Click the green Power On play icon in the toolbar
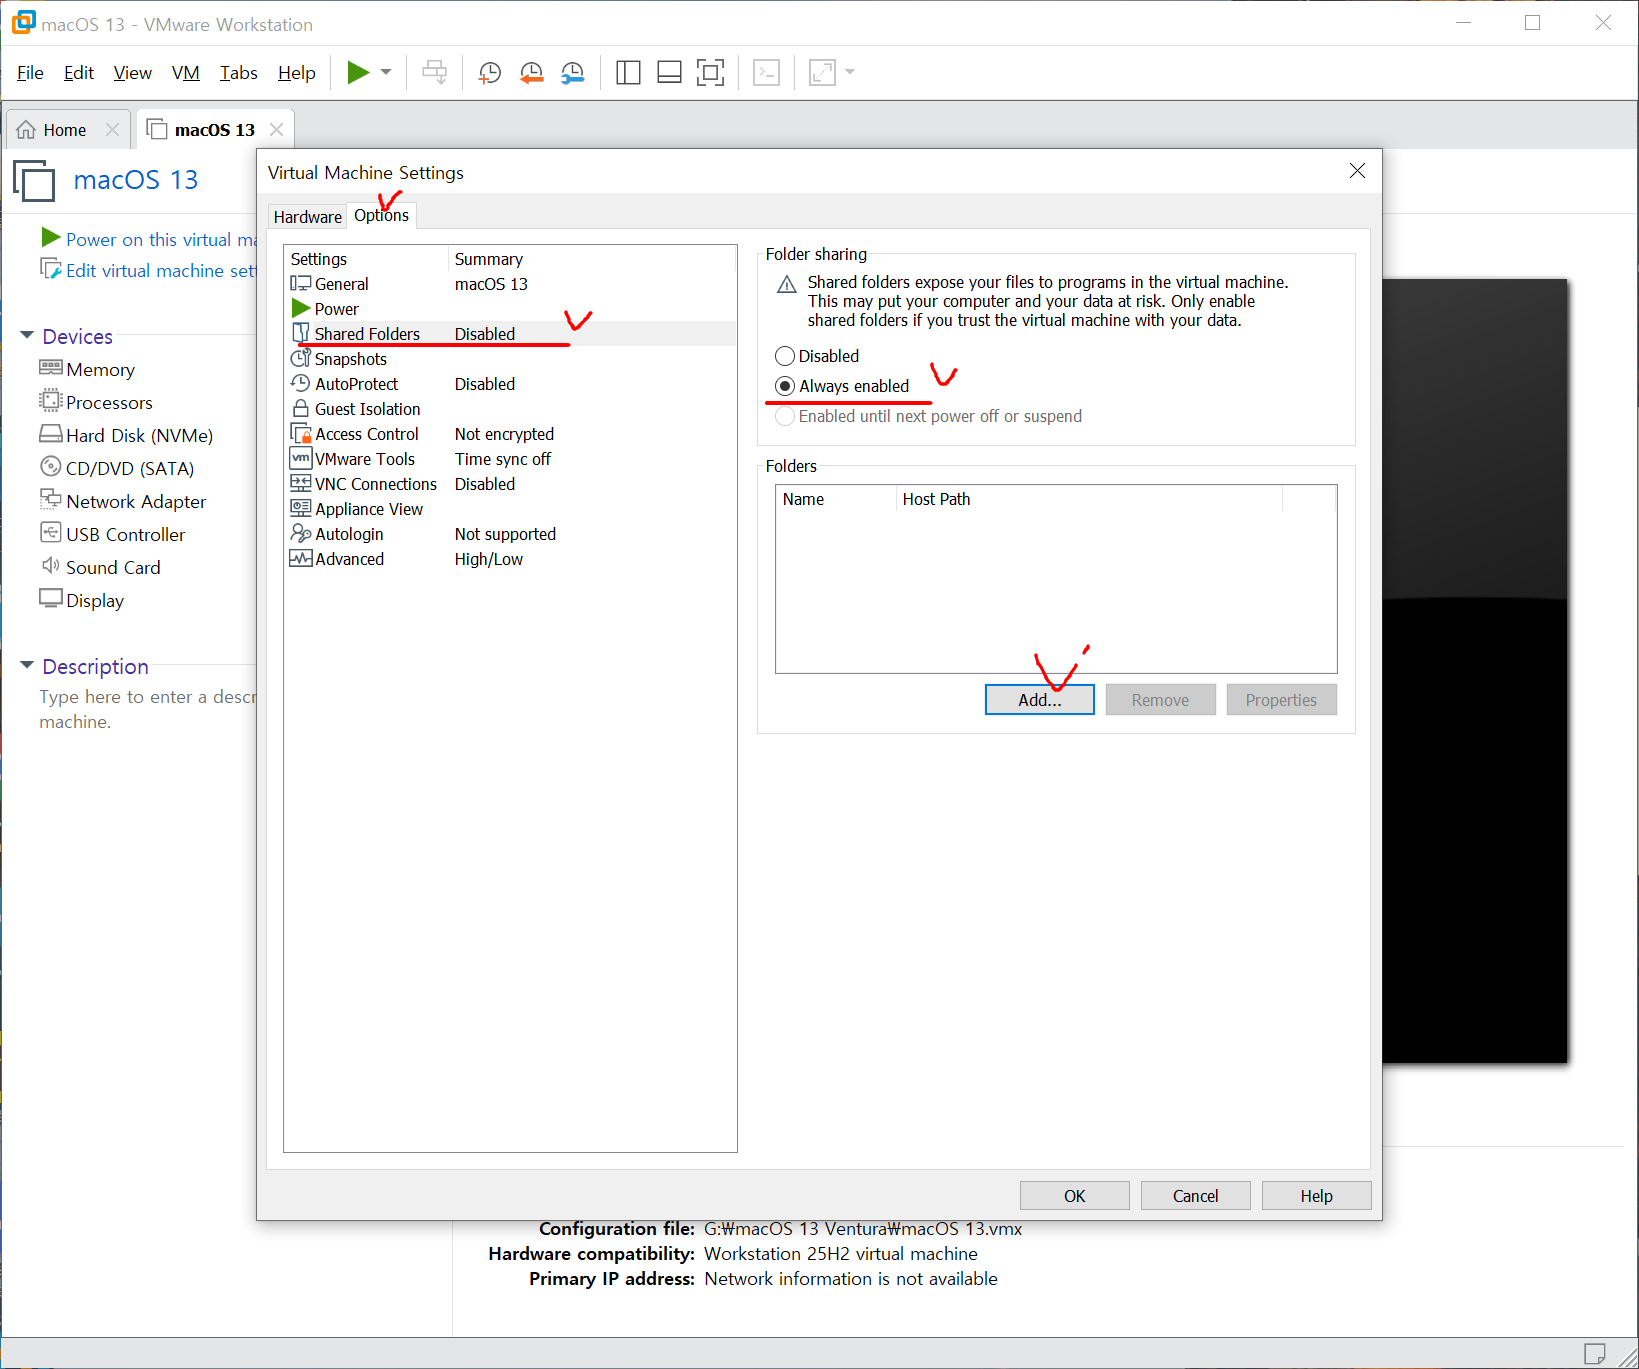The image size is (1639, 1369). (358, 72)
